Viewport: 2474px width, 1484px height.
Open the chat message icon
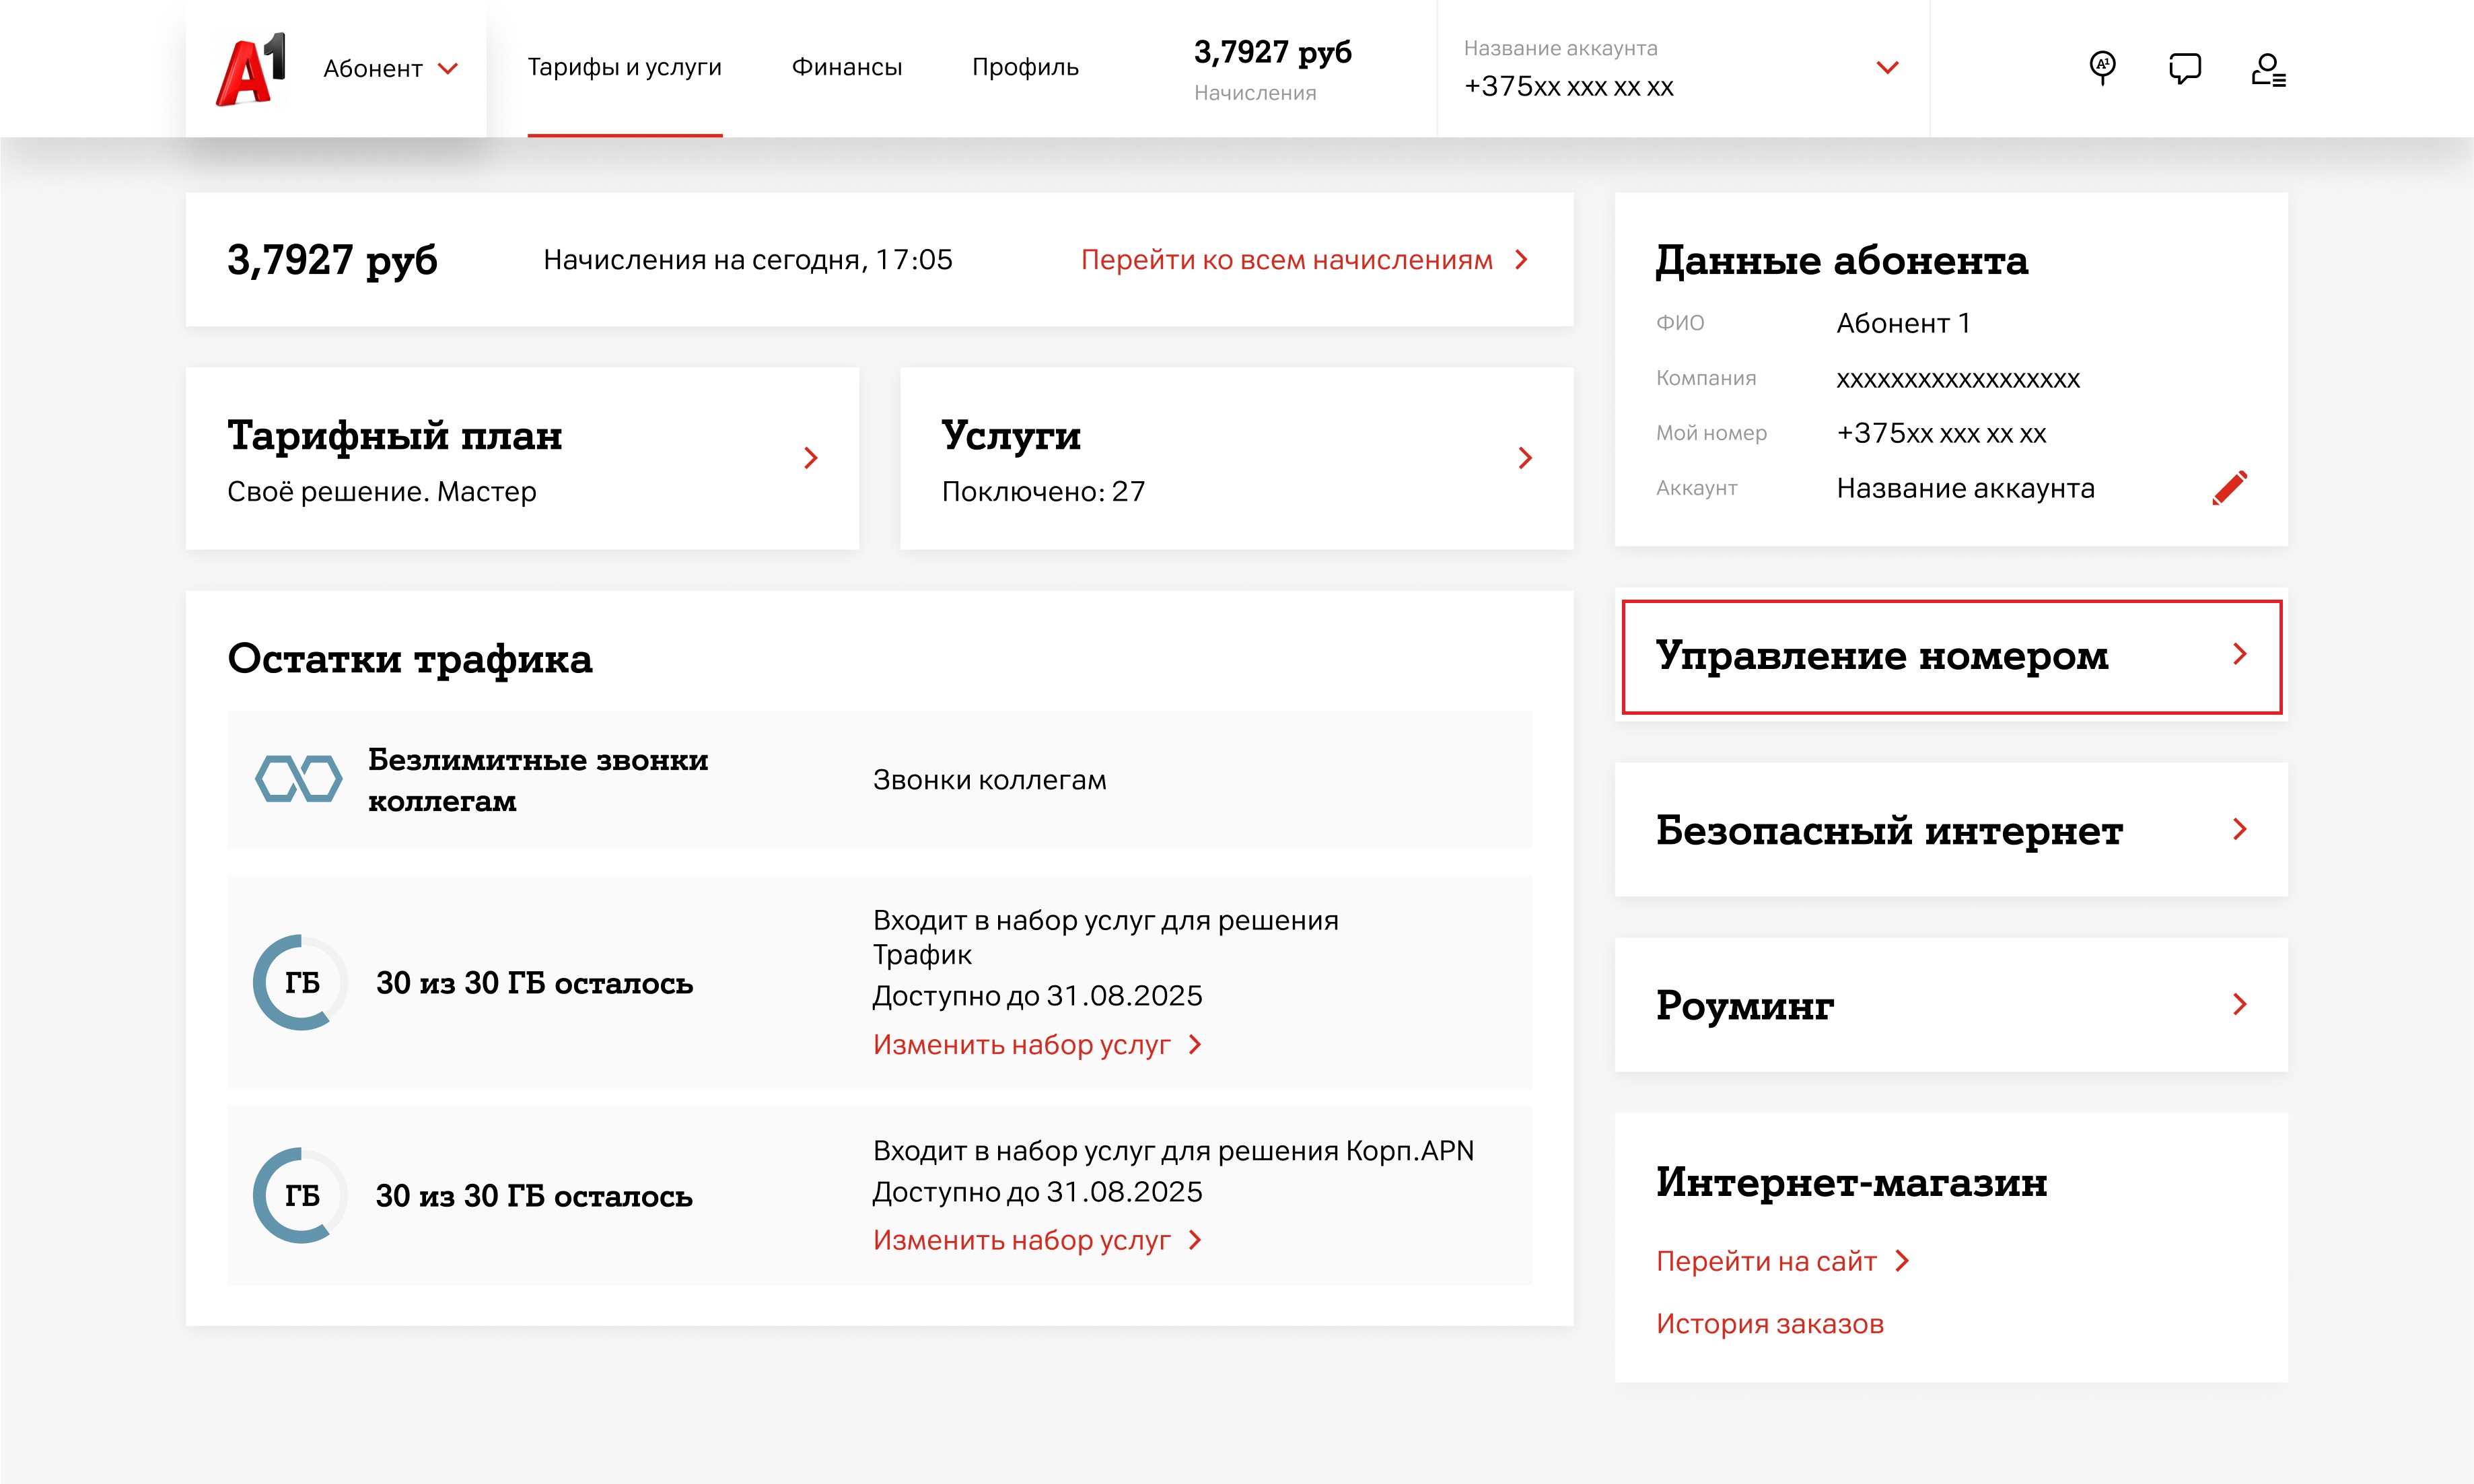pyautogui.click(x=2184, y=68)
